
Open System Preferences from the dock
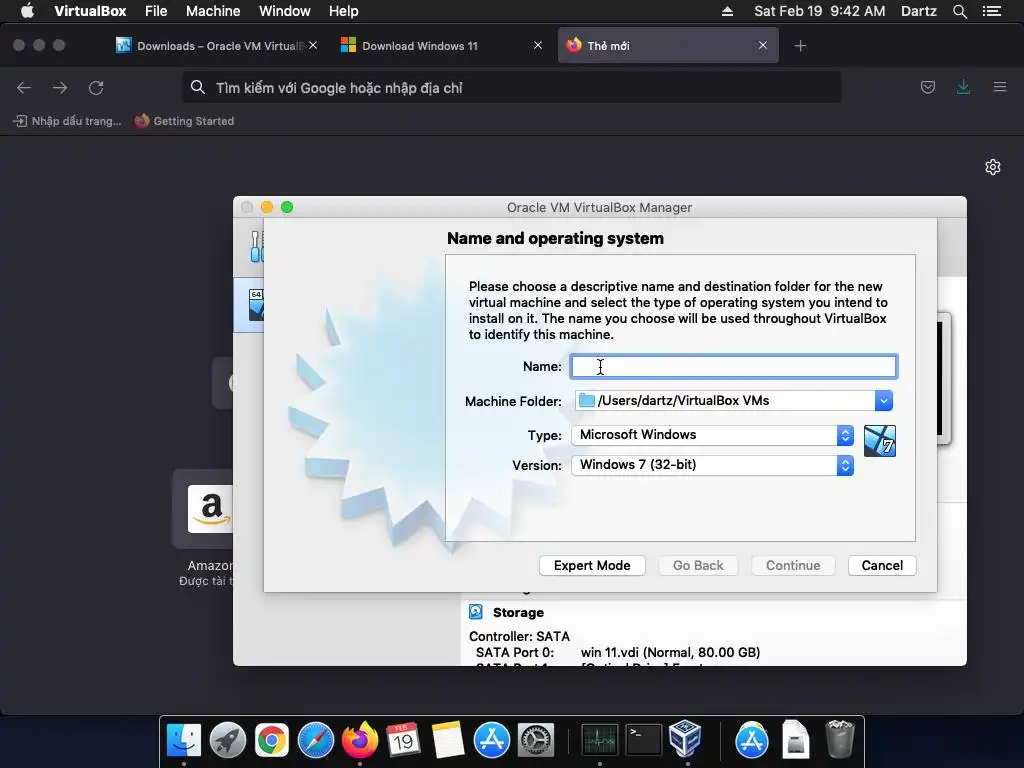536,741
